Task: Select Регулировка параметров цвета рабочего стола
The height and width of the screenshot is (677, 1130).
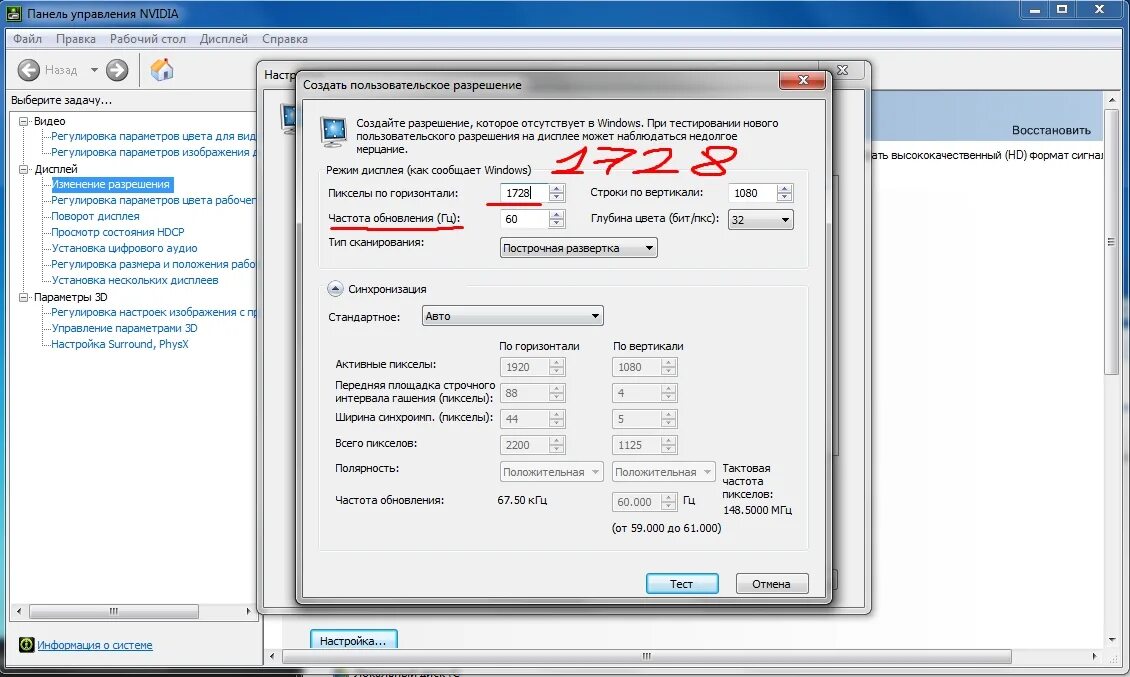Action: (154, 200)
